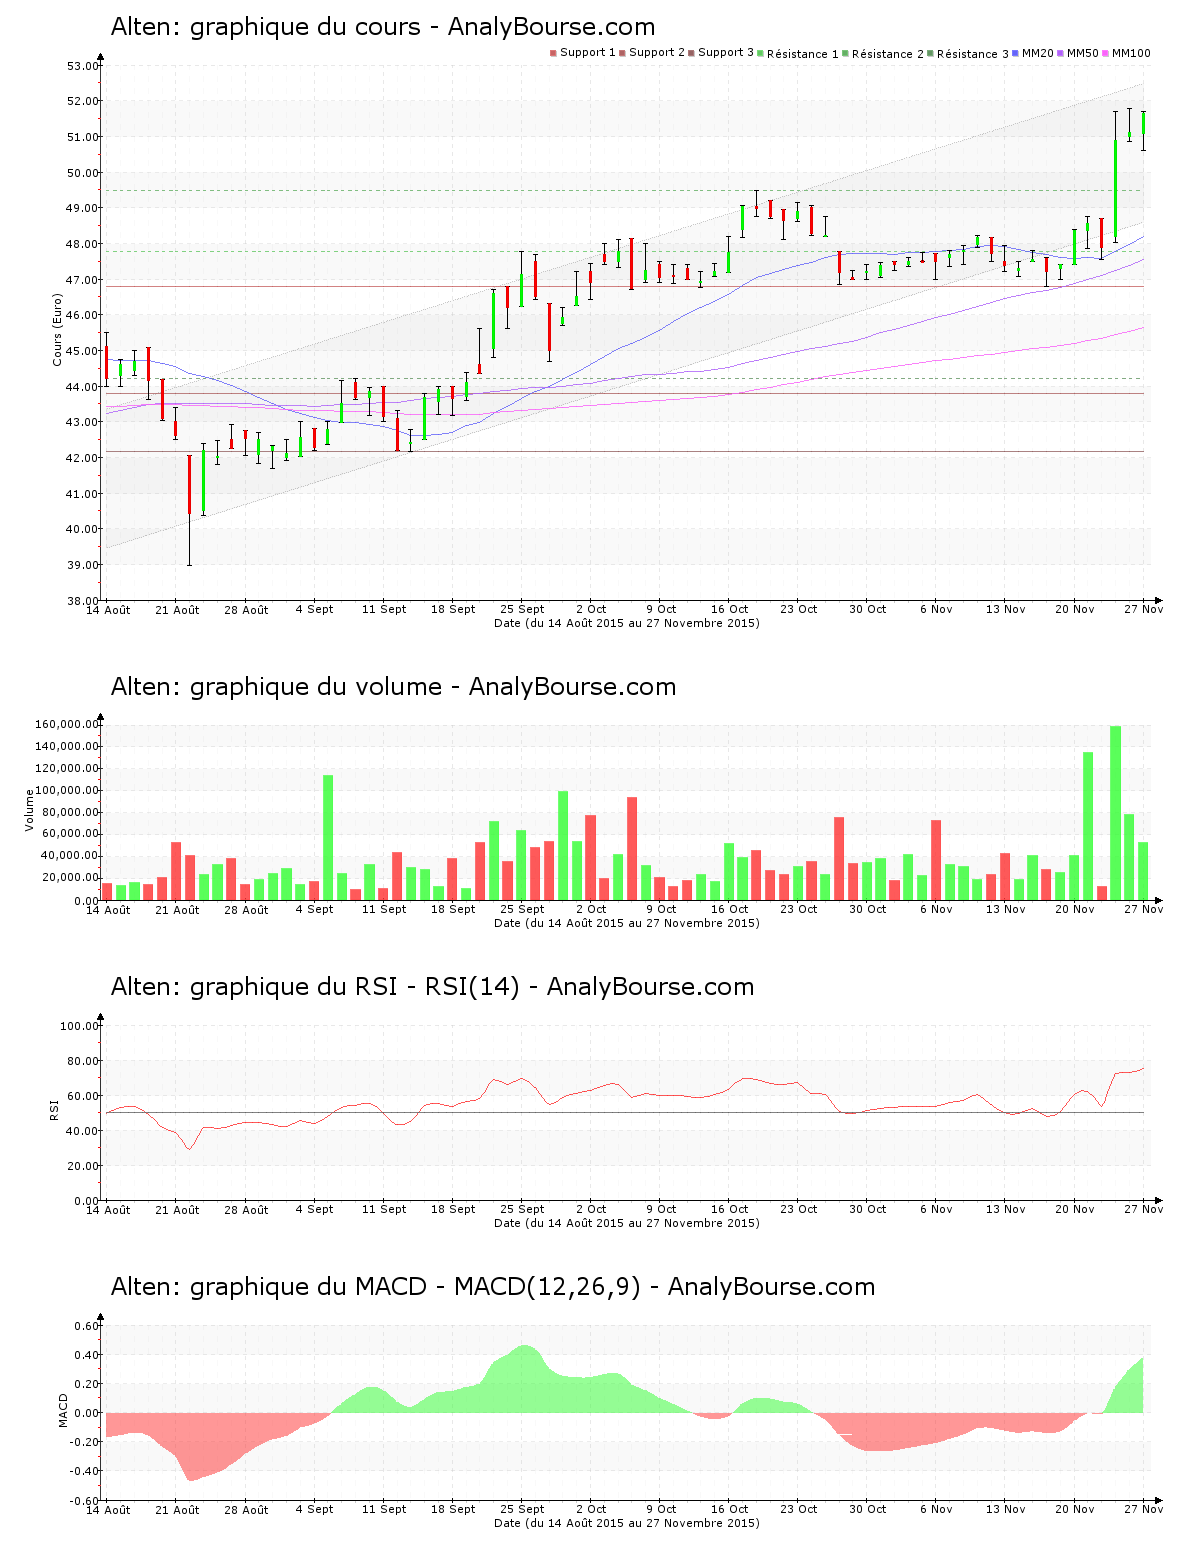
Task: Click 50.00 on the price axis
Action: click(83, 173)
